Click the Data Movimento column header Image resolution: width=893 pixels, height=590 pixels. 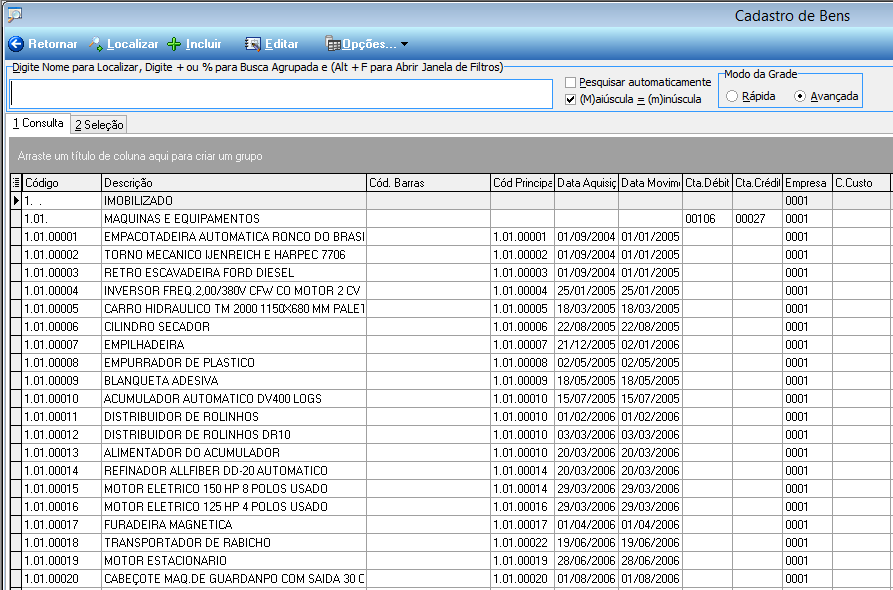pos(650,183)
